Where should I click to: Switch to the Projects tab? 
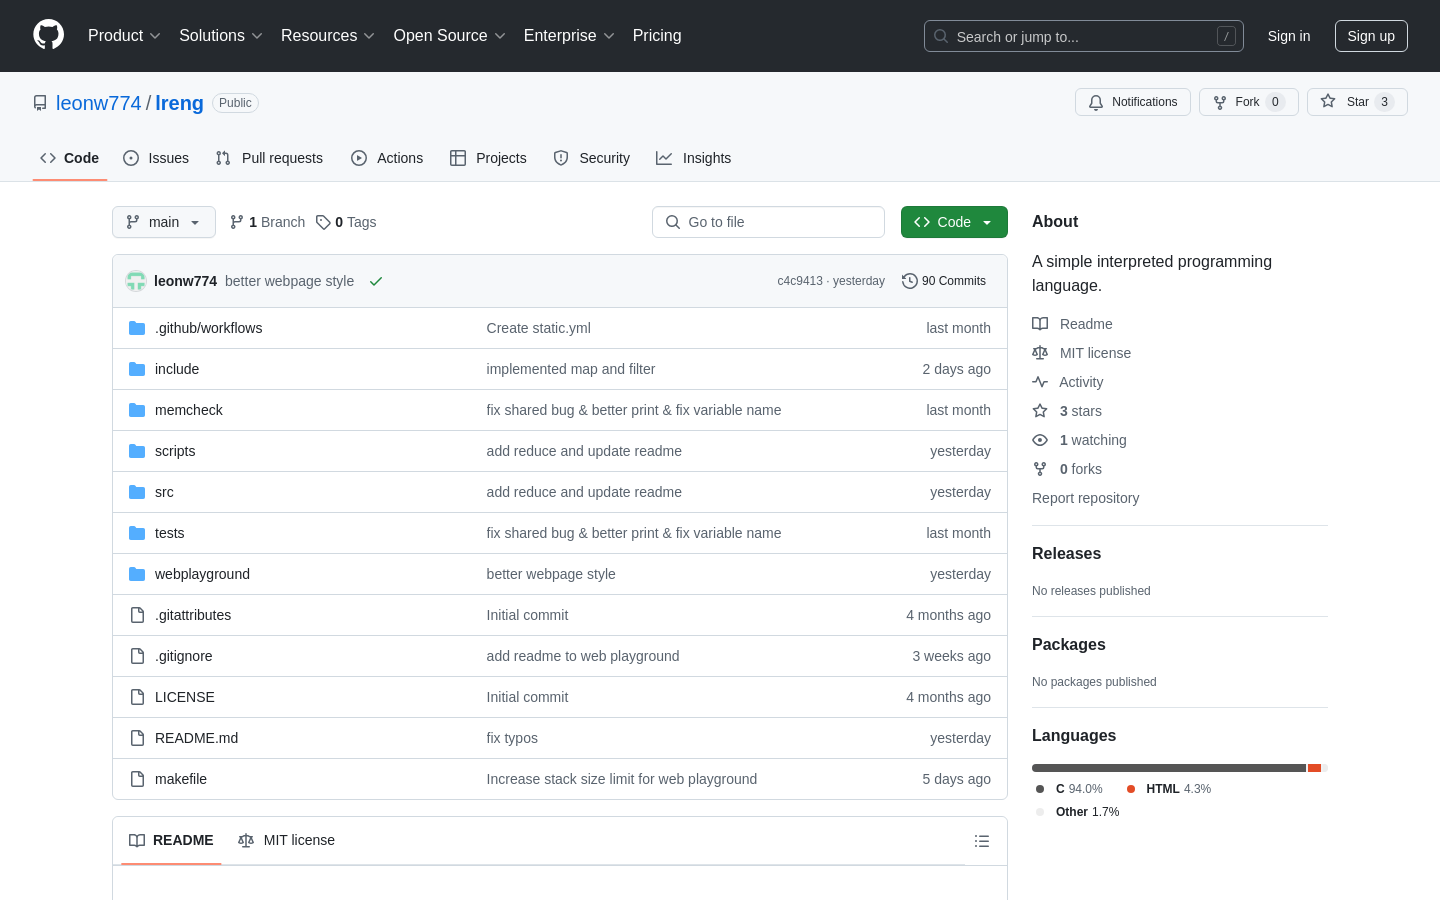[488, 158]
